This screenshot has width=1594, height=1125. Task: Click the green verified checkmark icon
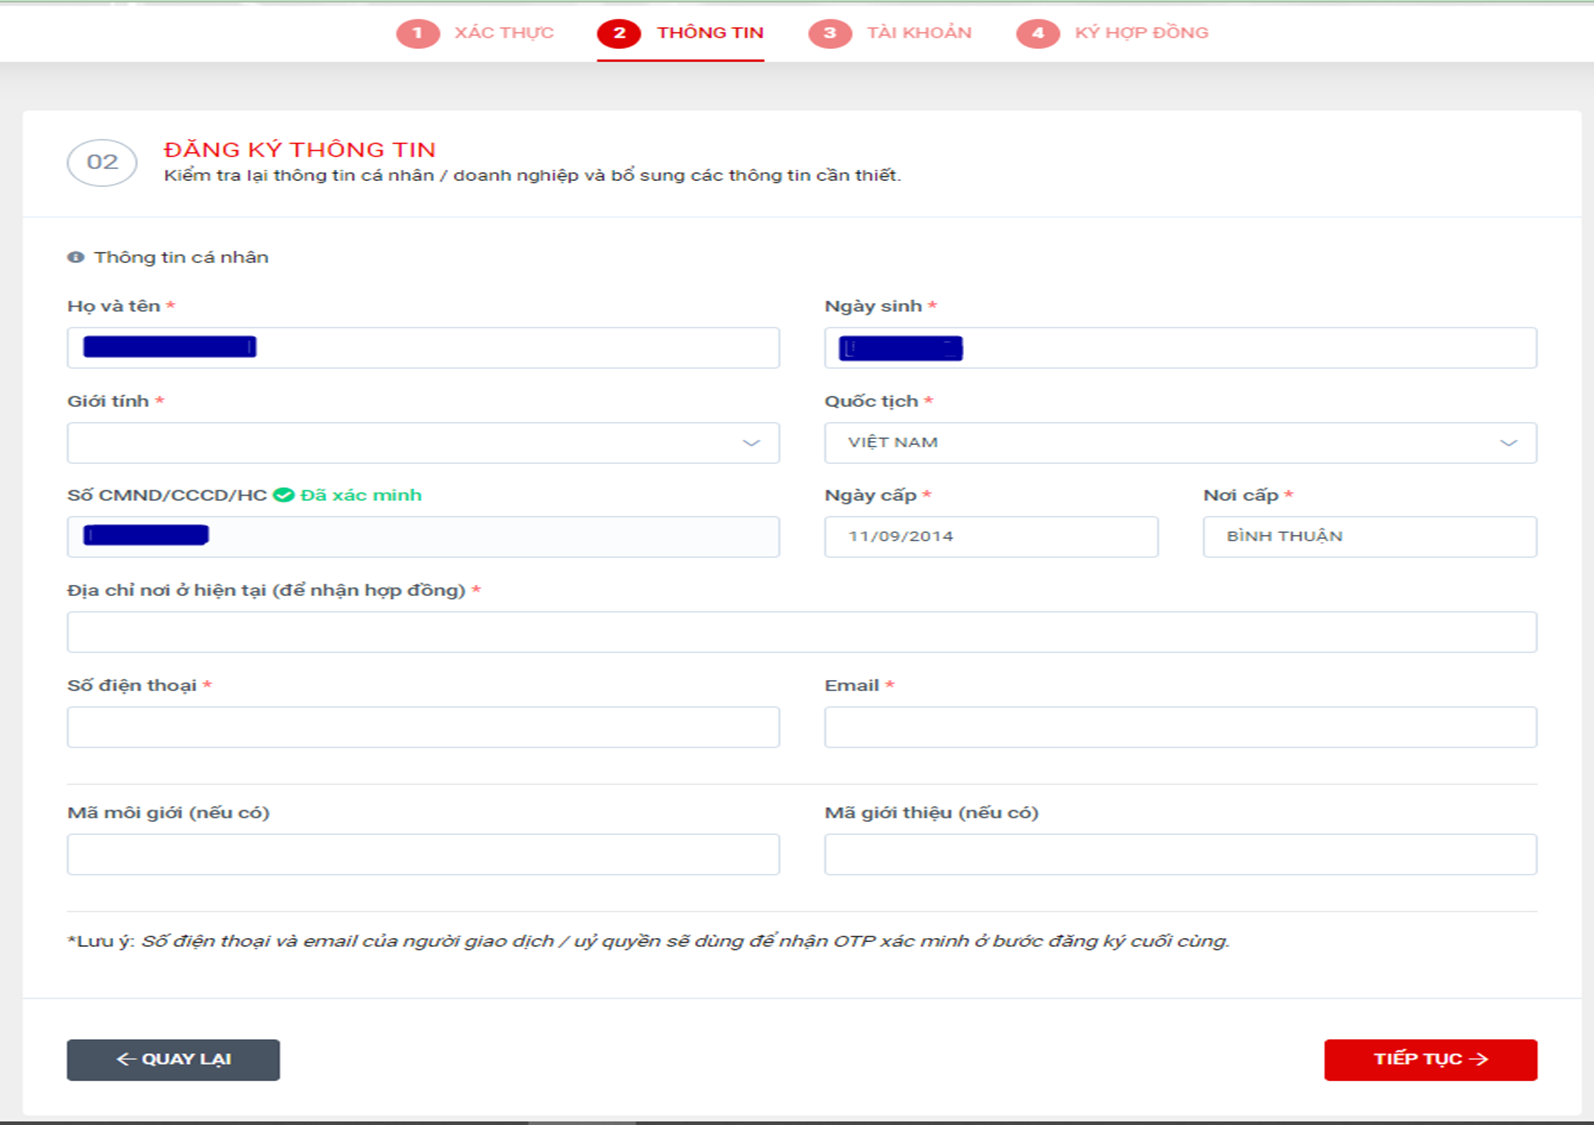tap(284, 495)
